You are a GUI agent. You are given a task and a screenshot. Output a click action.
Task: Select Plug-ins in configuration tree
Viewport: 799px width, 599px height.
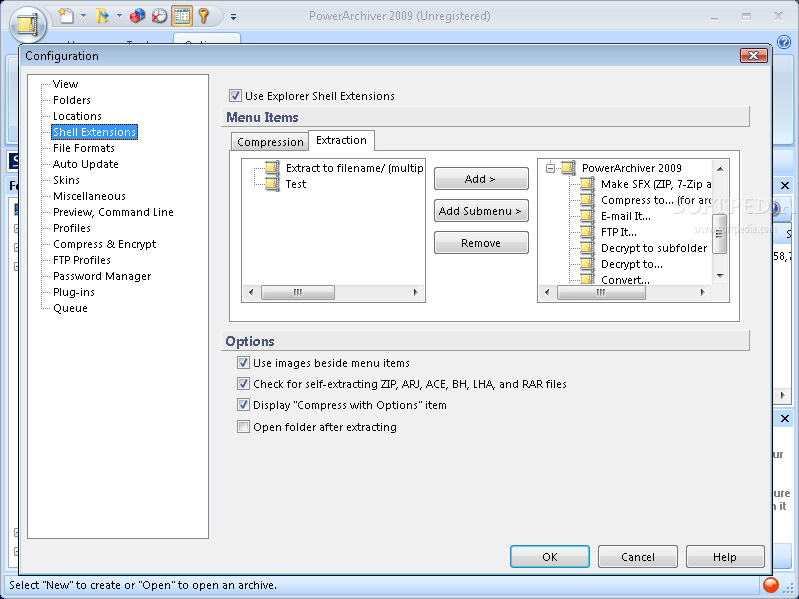pos(74,292)
